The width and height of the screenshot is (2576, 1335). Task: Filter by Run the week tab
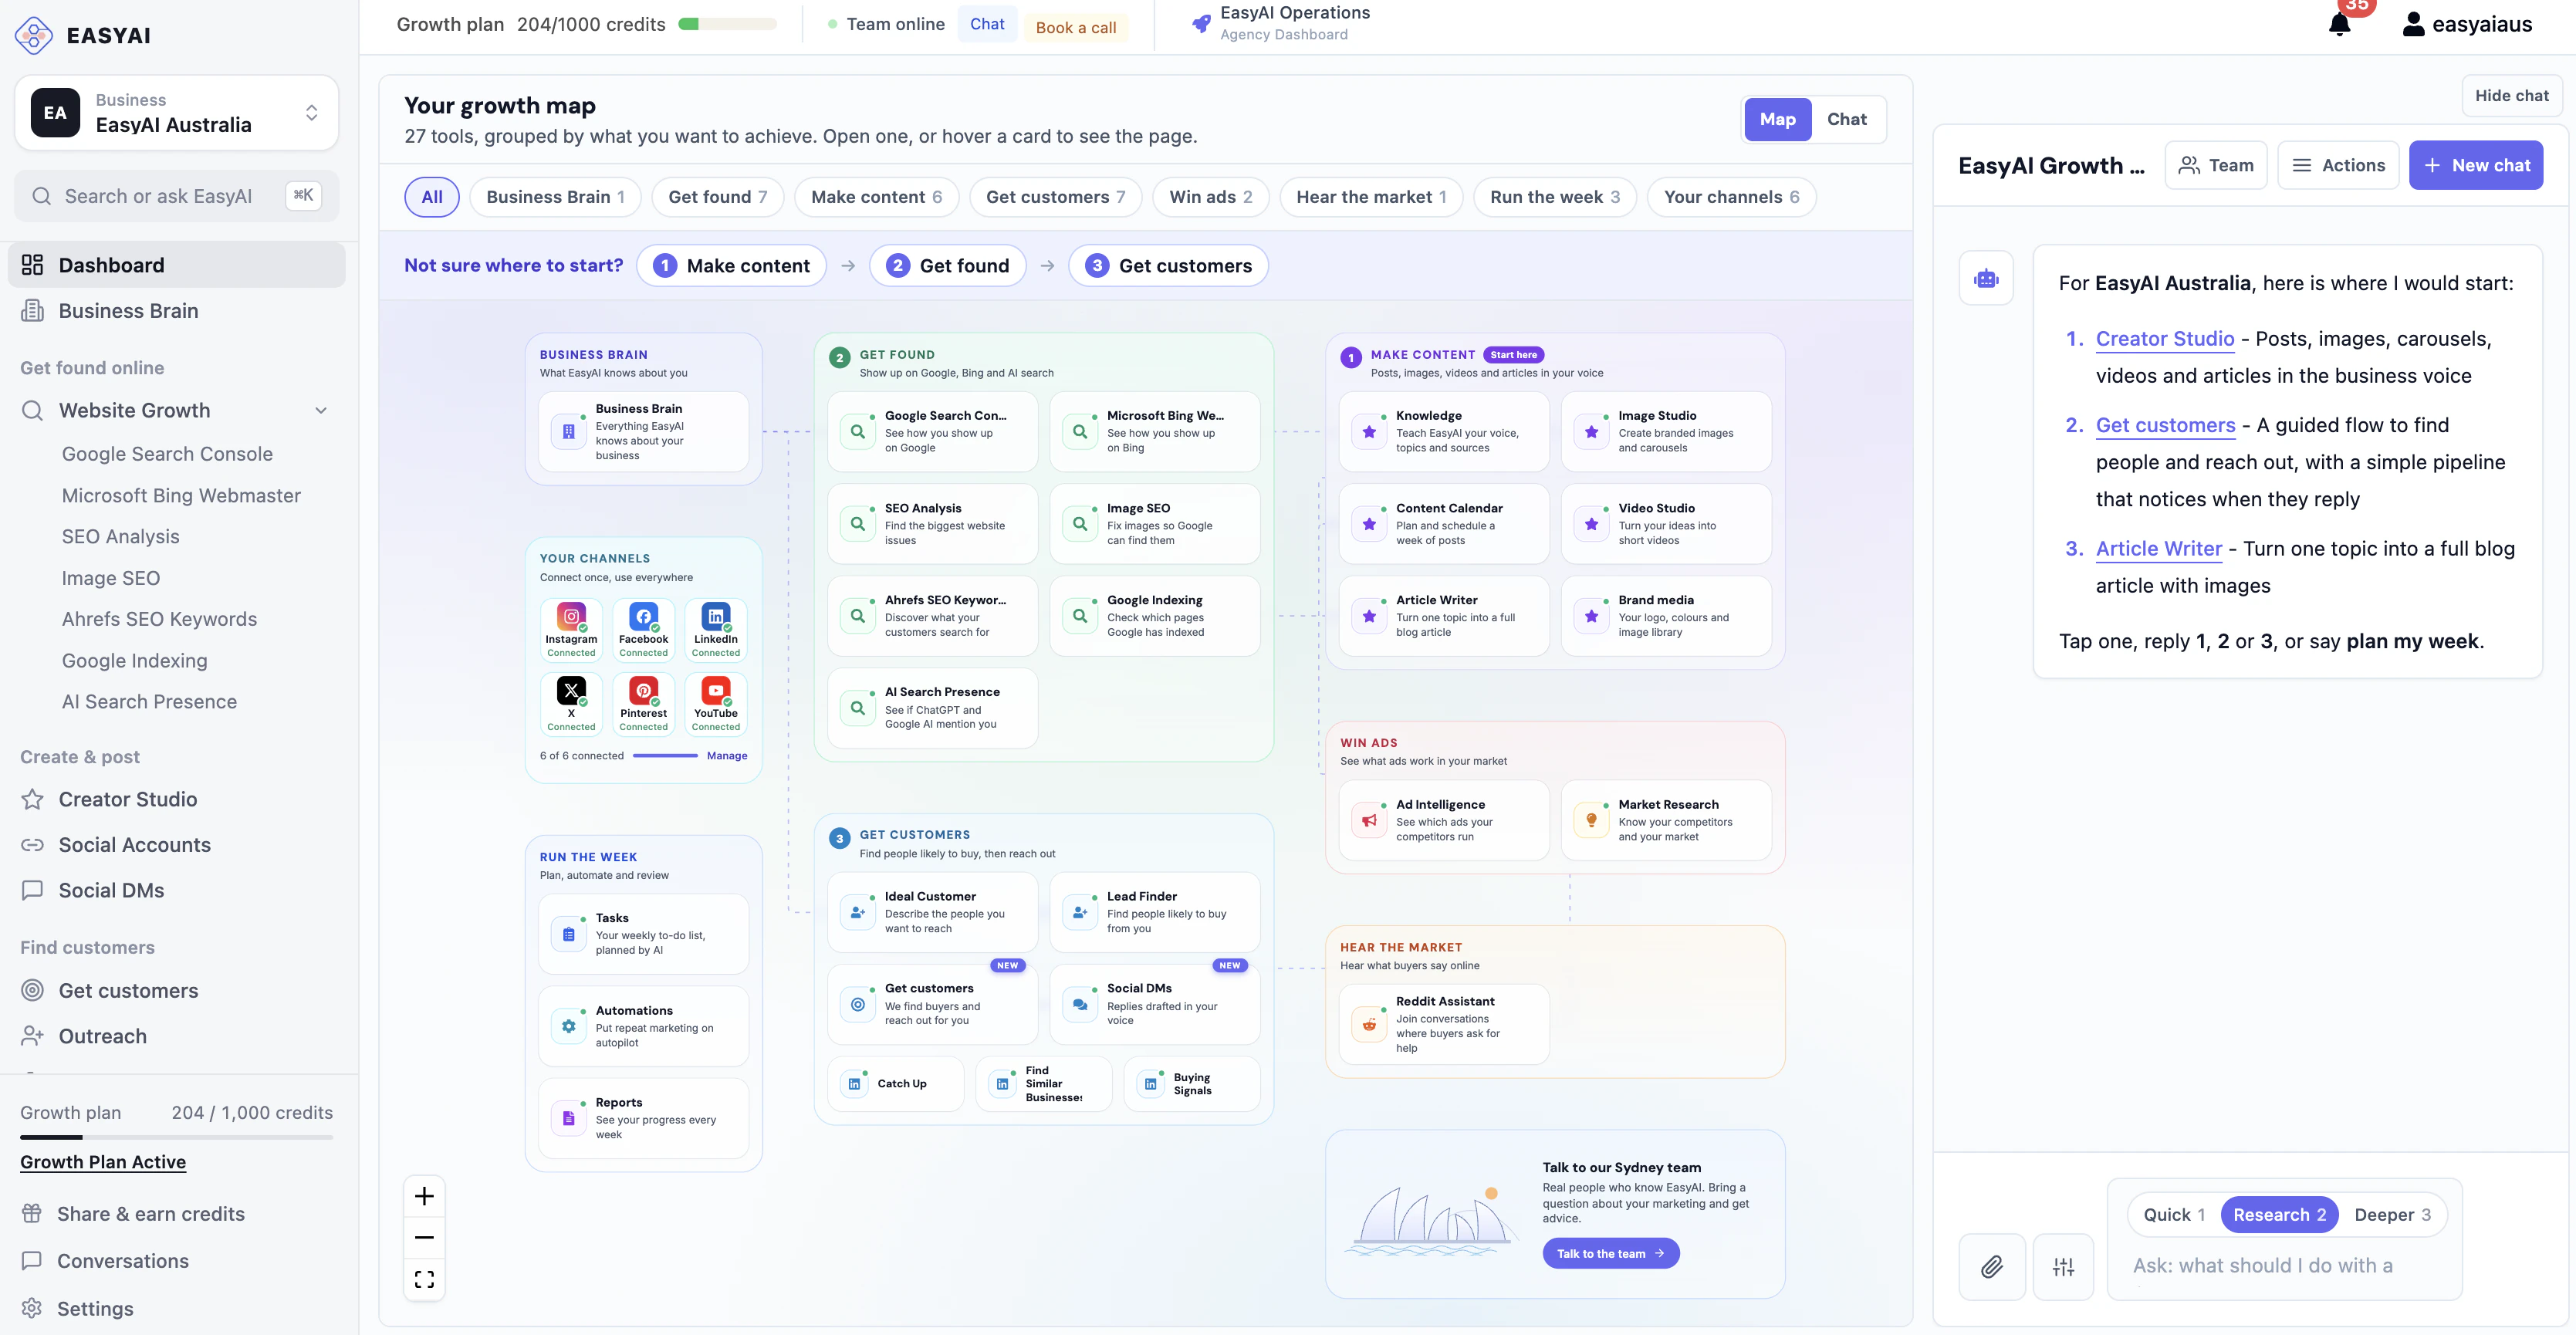click(1554, 197)
